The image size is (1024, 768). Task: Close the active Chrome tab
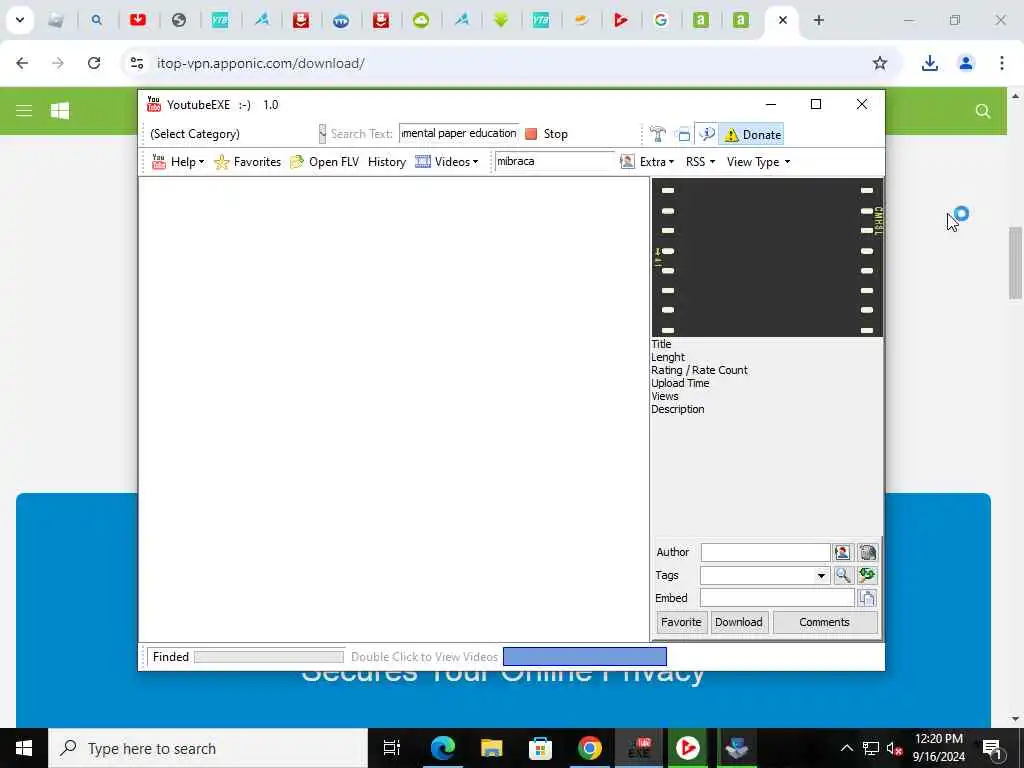782,20
